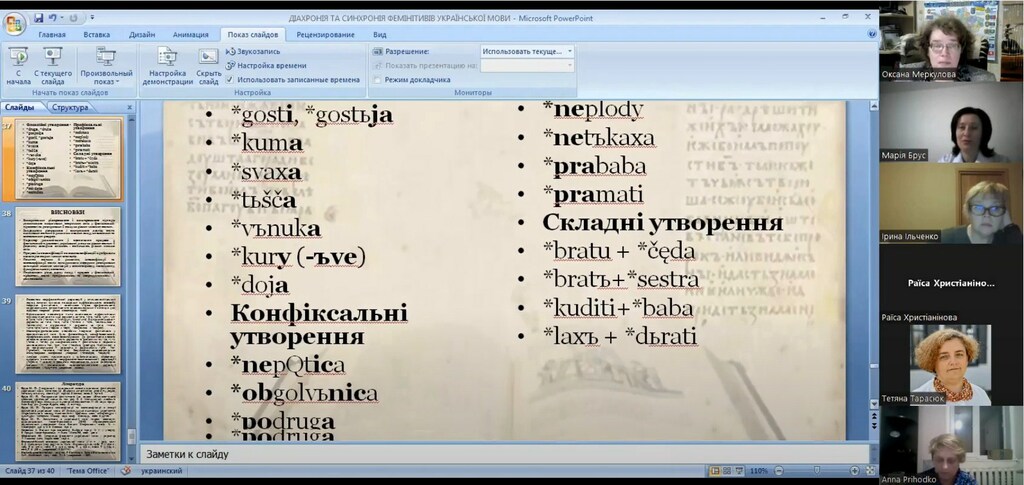Toggle 'Использовать записанные времена' checkbox
The width and height of the screenshot is (1024, 485).
pyautogui.click(x=231, y=79)
